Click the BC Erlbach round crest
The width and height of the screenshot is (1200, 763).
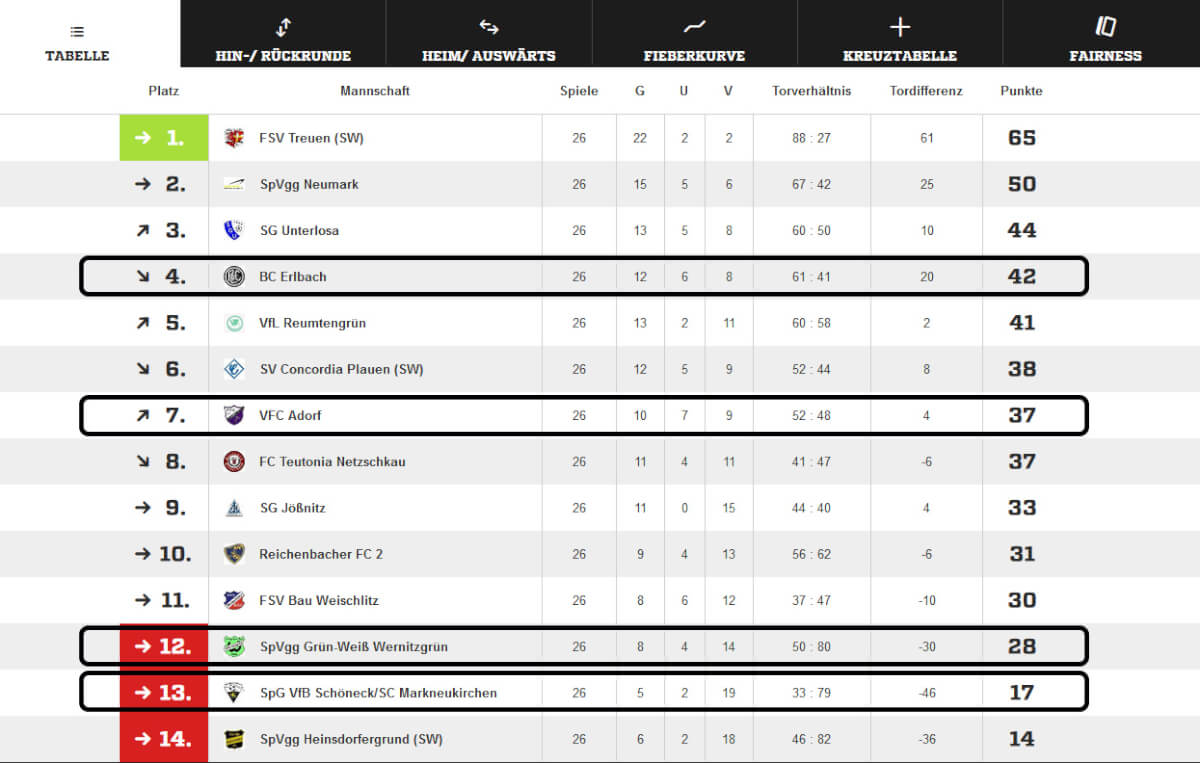[234, 277]
